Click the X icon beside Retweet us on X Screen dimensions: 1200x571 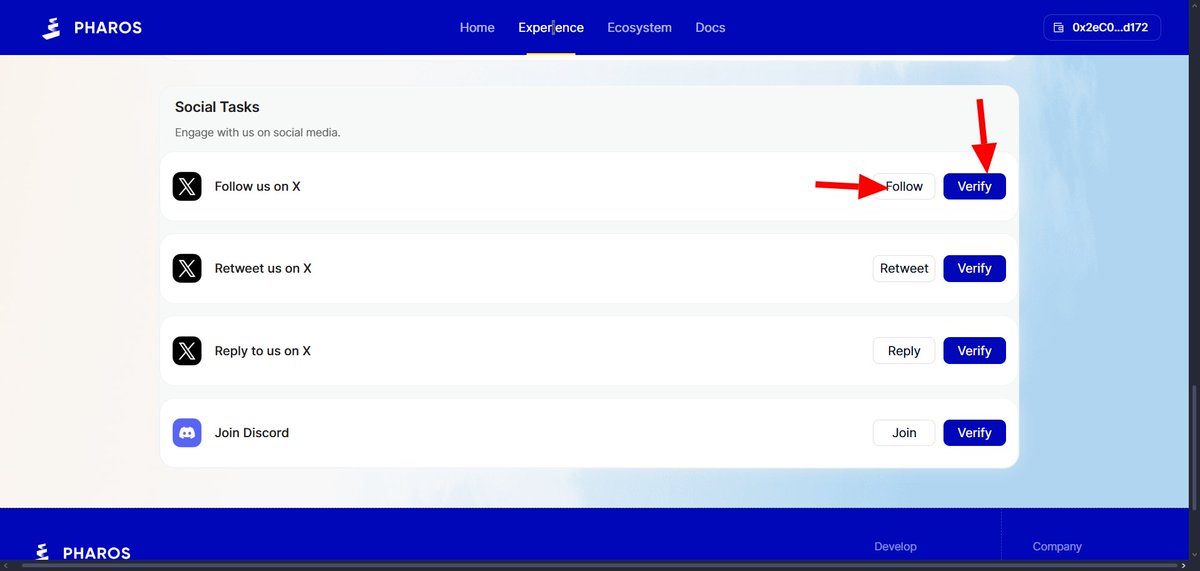187,268
